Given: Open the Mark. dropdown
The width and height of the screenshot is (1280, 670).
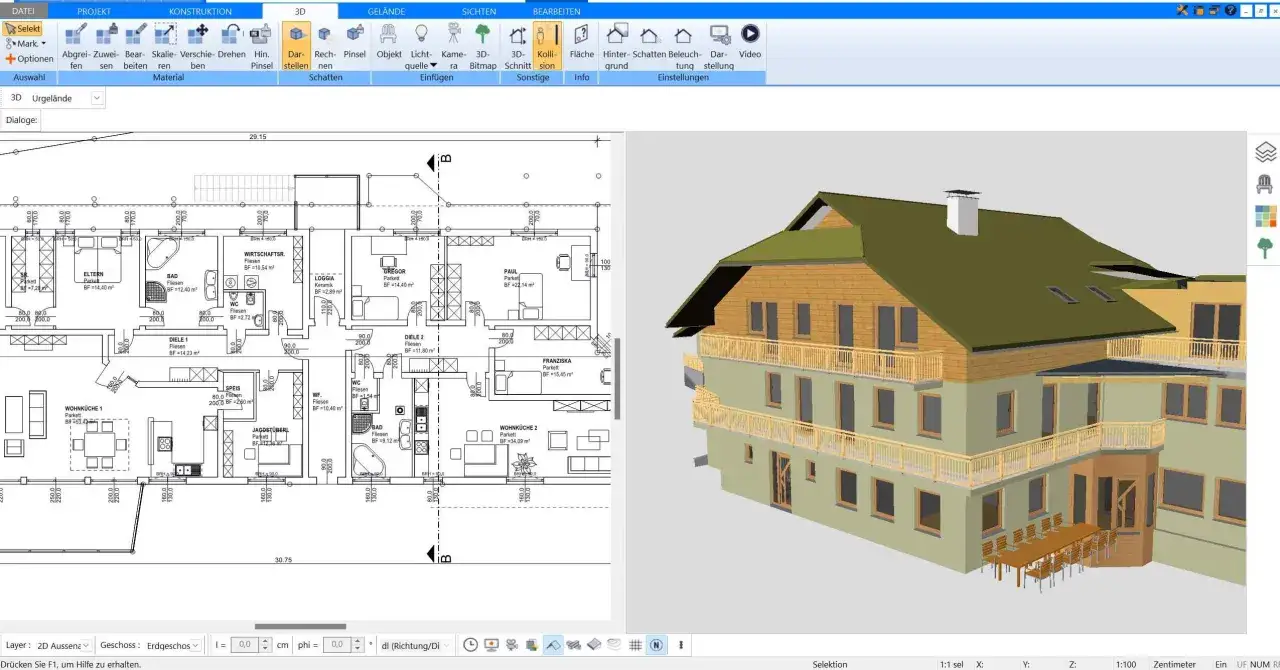Looking at the screenshot, I should [x=26, y=44].
